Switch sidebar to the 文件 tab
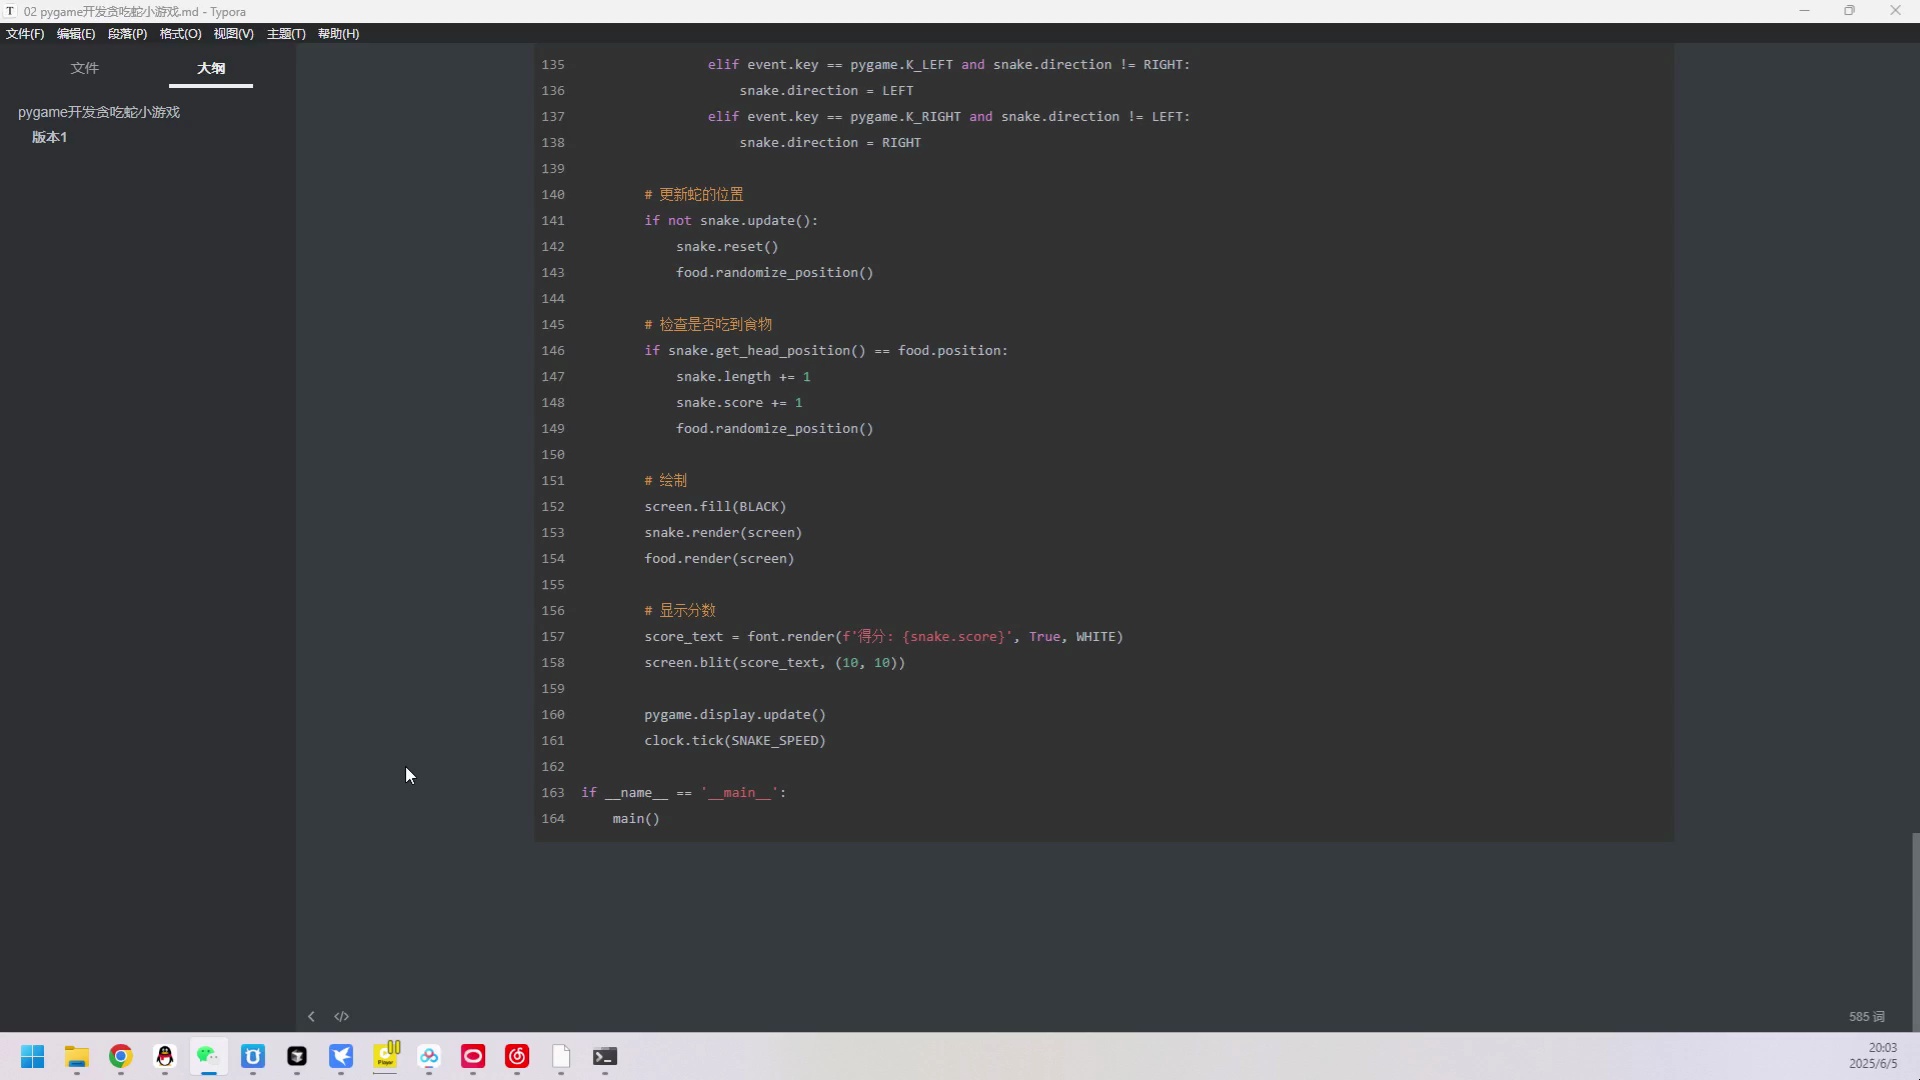 [85, 68]
